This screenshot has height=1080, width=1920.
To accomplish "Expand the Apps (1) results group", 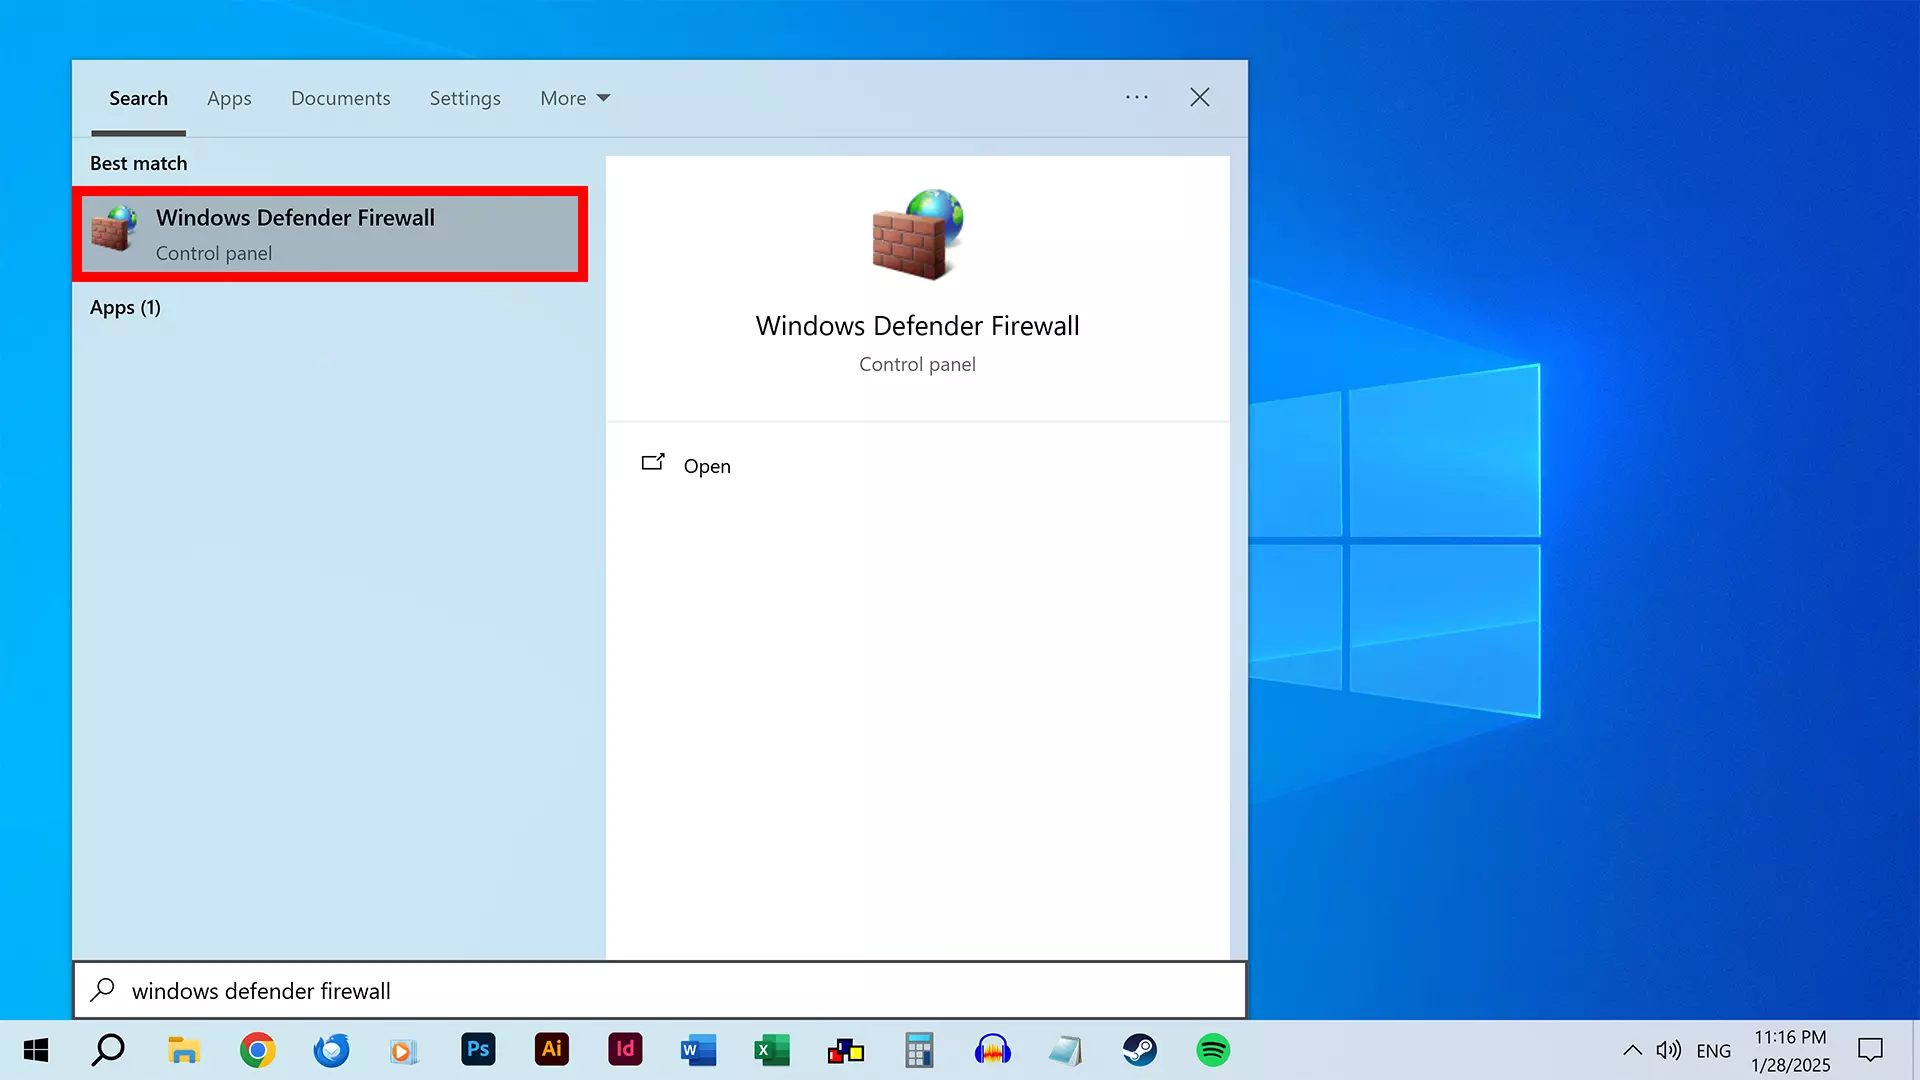I will click(125, 307).
